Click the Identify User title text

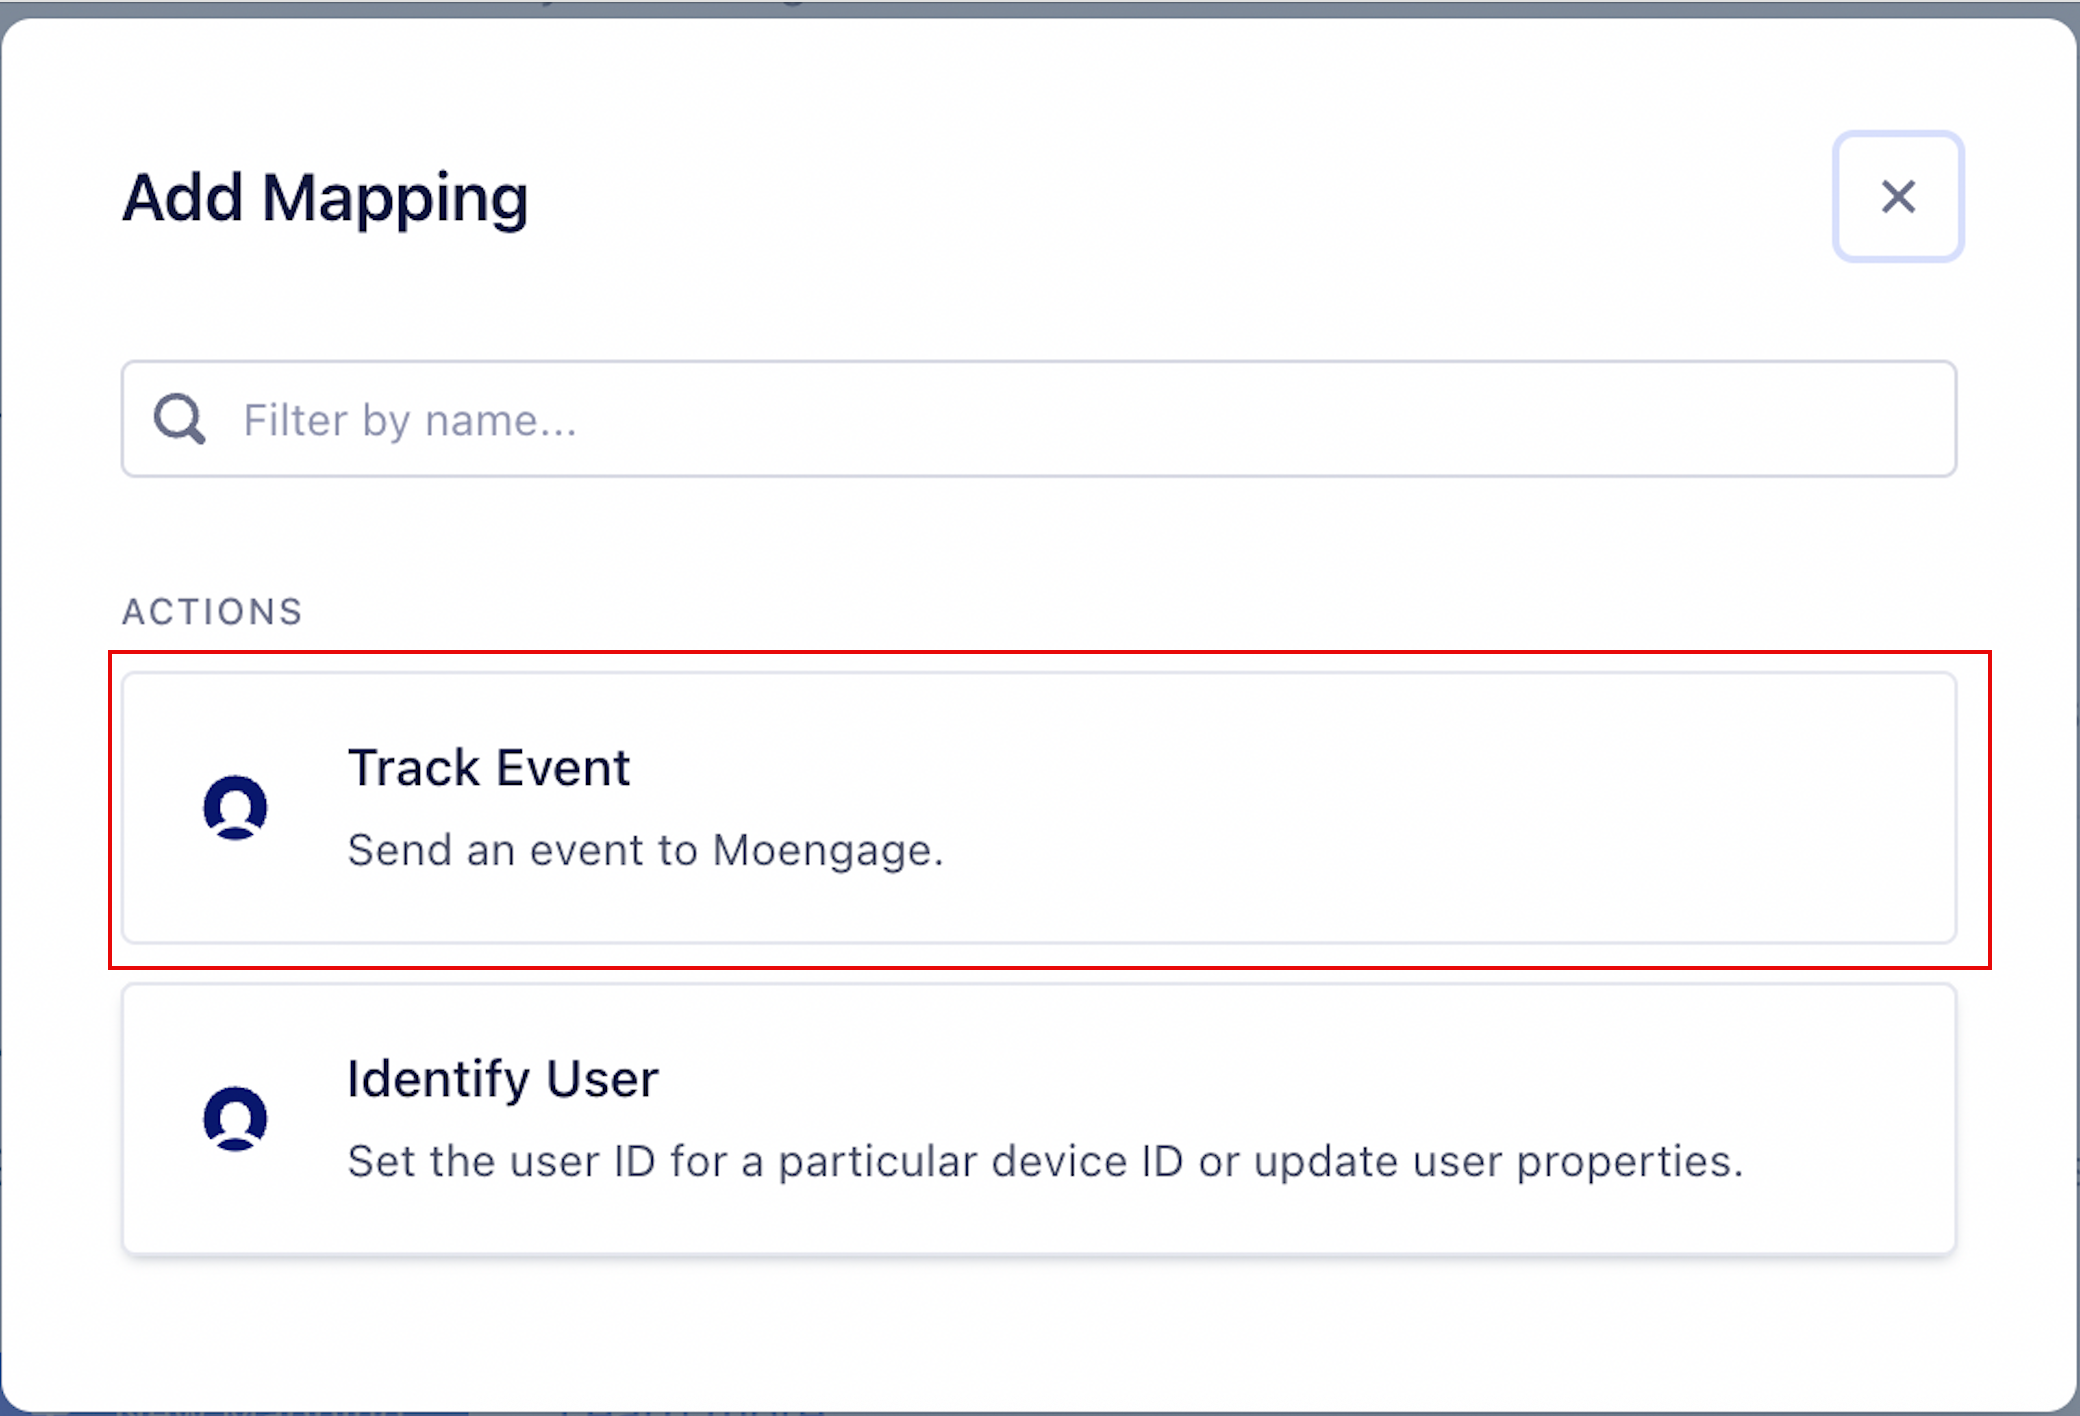503,1080
